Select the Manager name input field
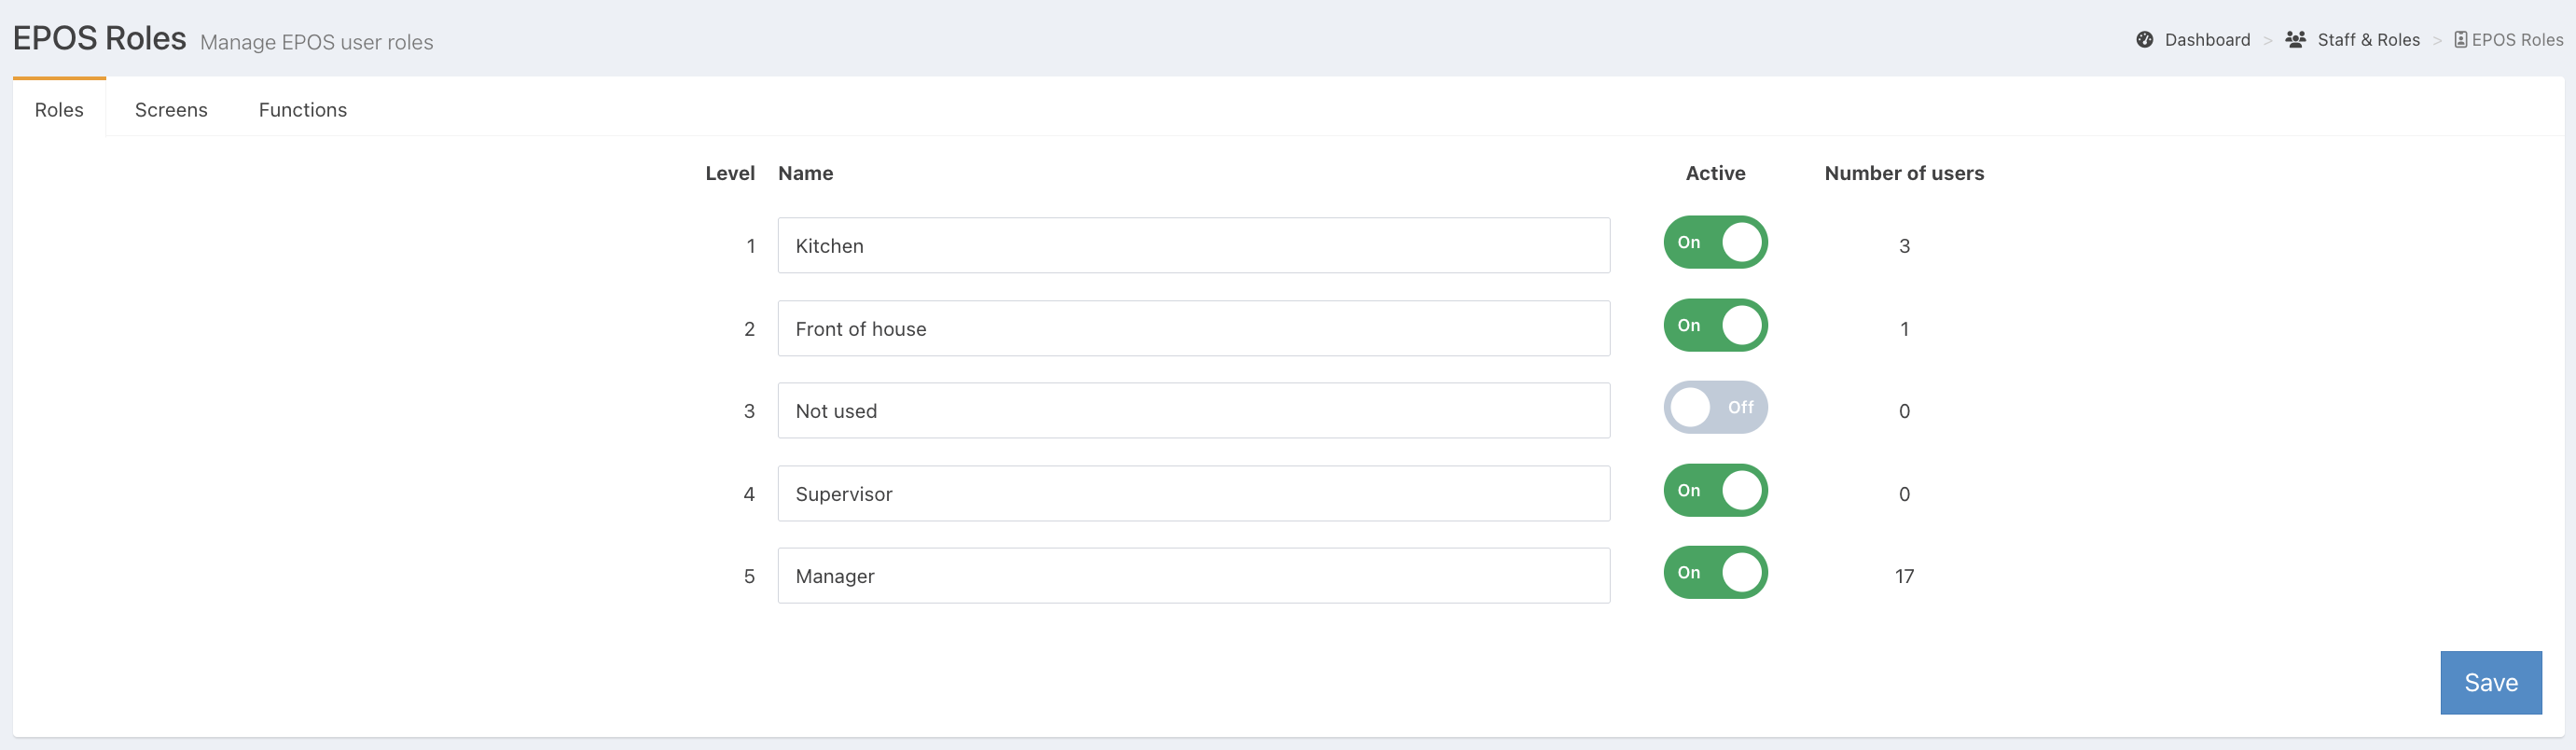The height and width of the screenshot is (750, 2576). (1193, 576)
